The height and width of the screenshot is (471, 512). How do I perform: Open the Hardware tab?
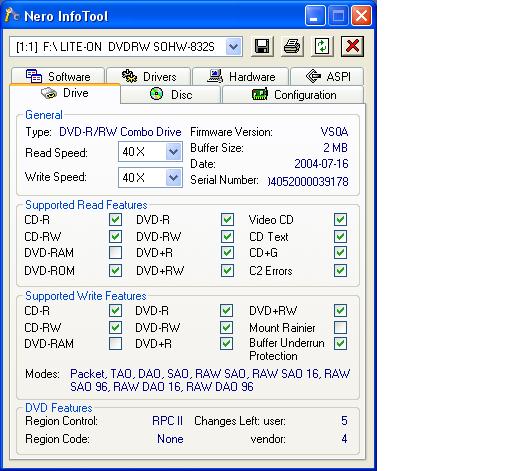241,76
